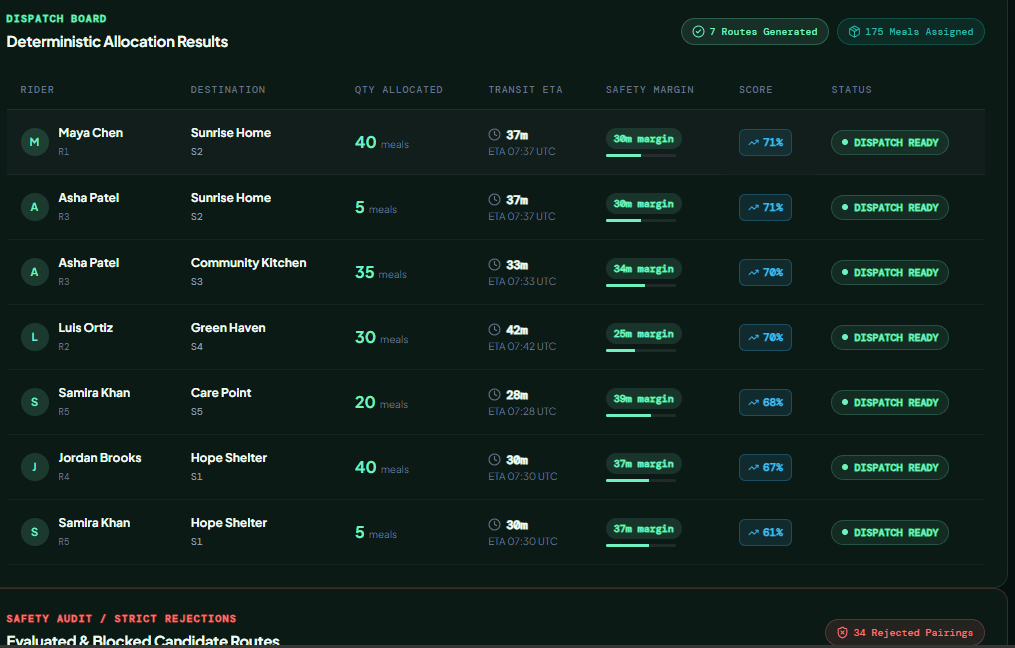
Task: Click the Destination column header
Action: 228,89
